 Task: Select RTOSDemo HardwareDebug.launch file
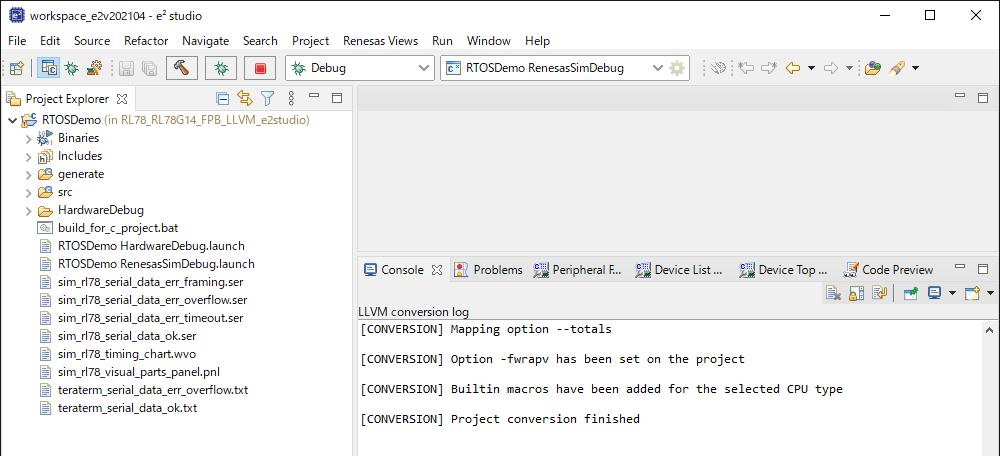(151, 246)
